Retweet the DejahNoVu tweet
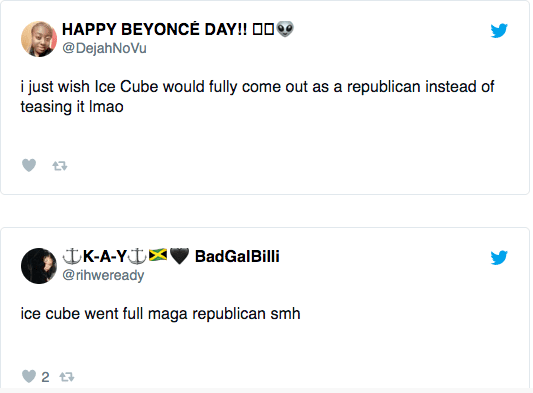Image resolution: width=533 pixels, height=393 pixels. pyautogui.click(x=60, y=166)
